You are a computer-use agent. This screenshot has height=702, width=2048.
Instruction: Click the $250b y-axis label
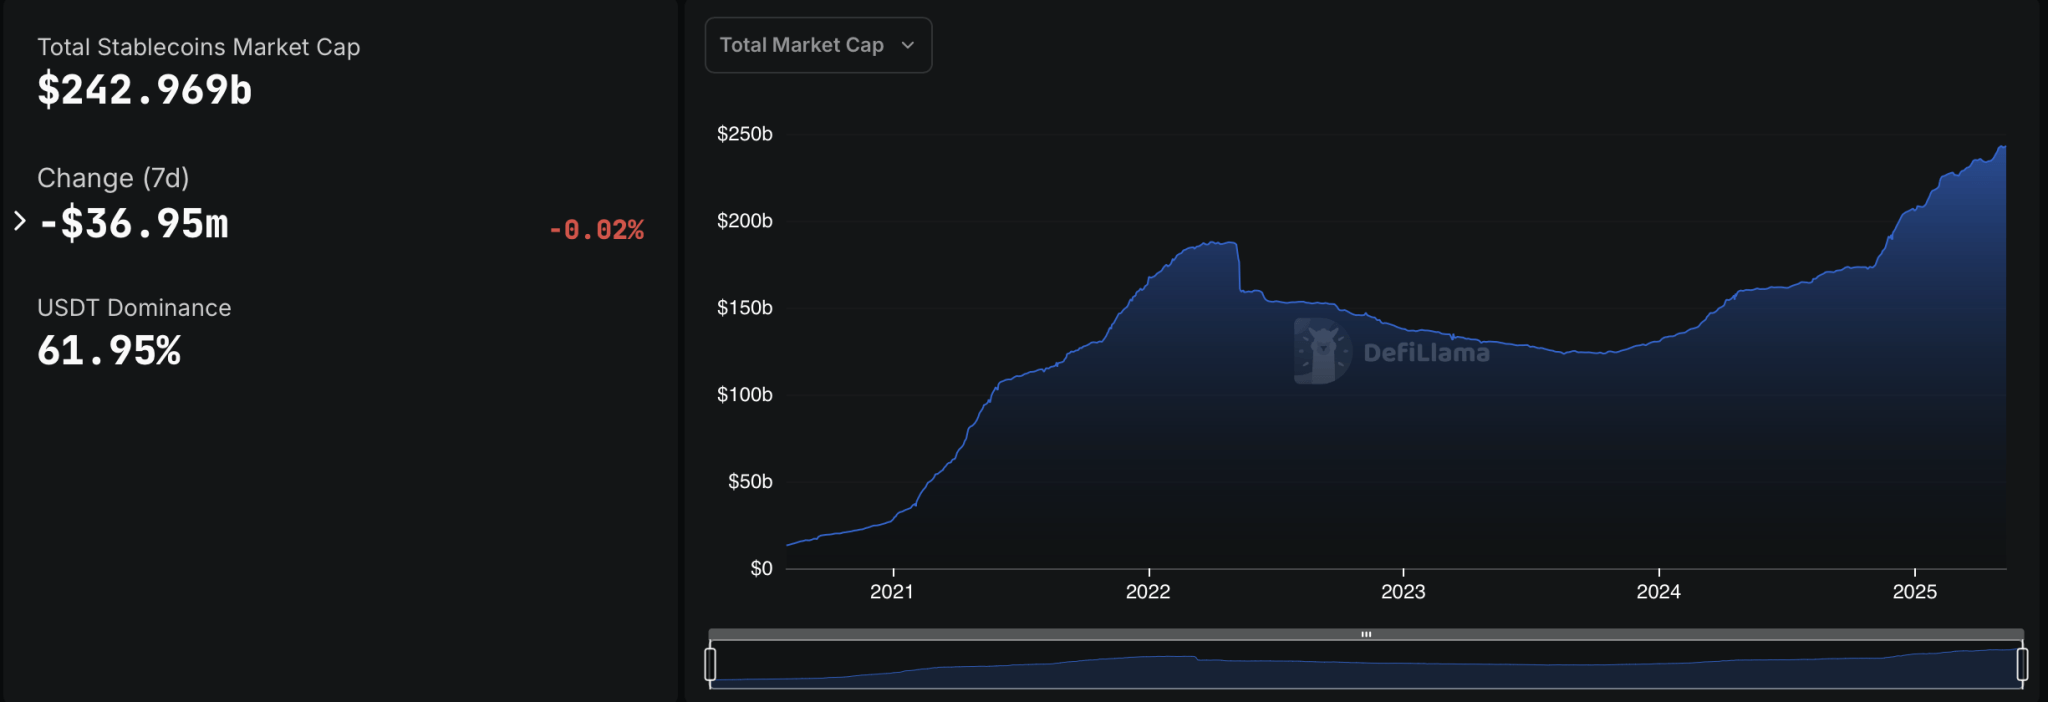pyautogui.click(x=744, y=134)
